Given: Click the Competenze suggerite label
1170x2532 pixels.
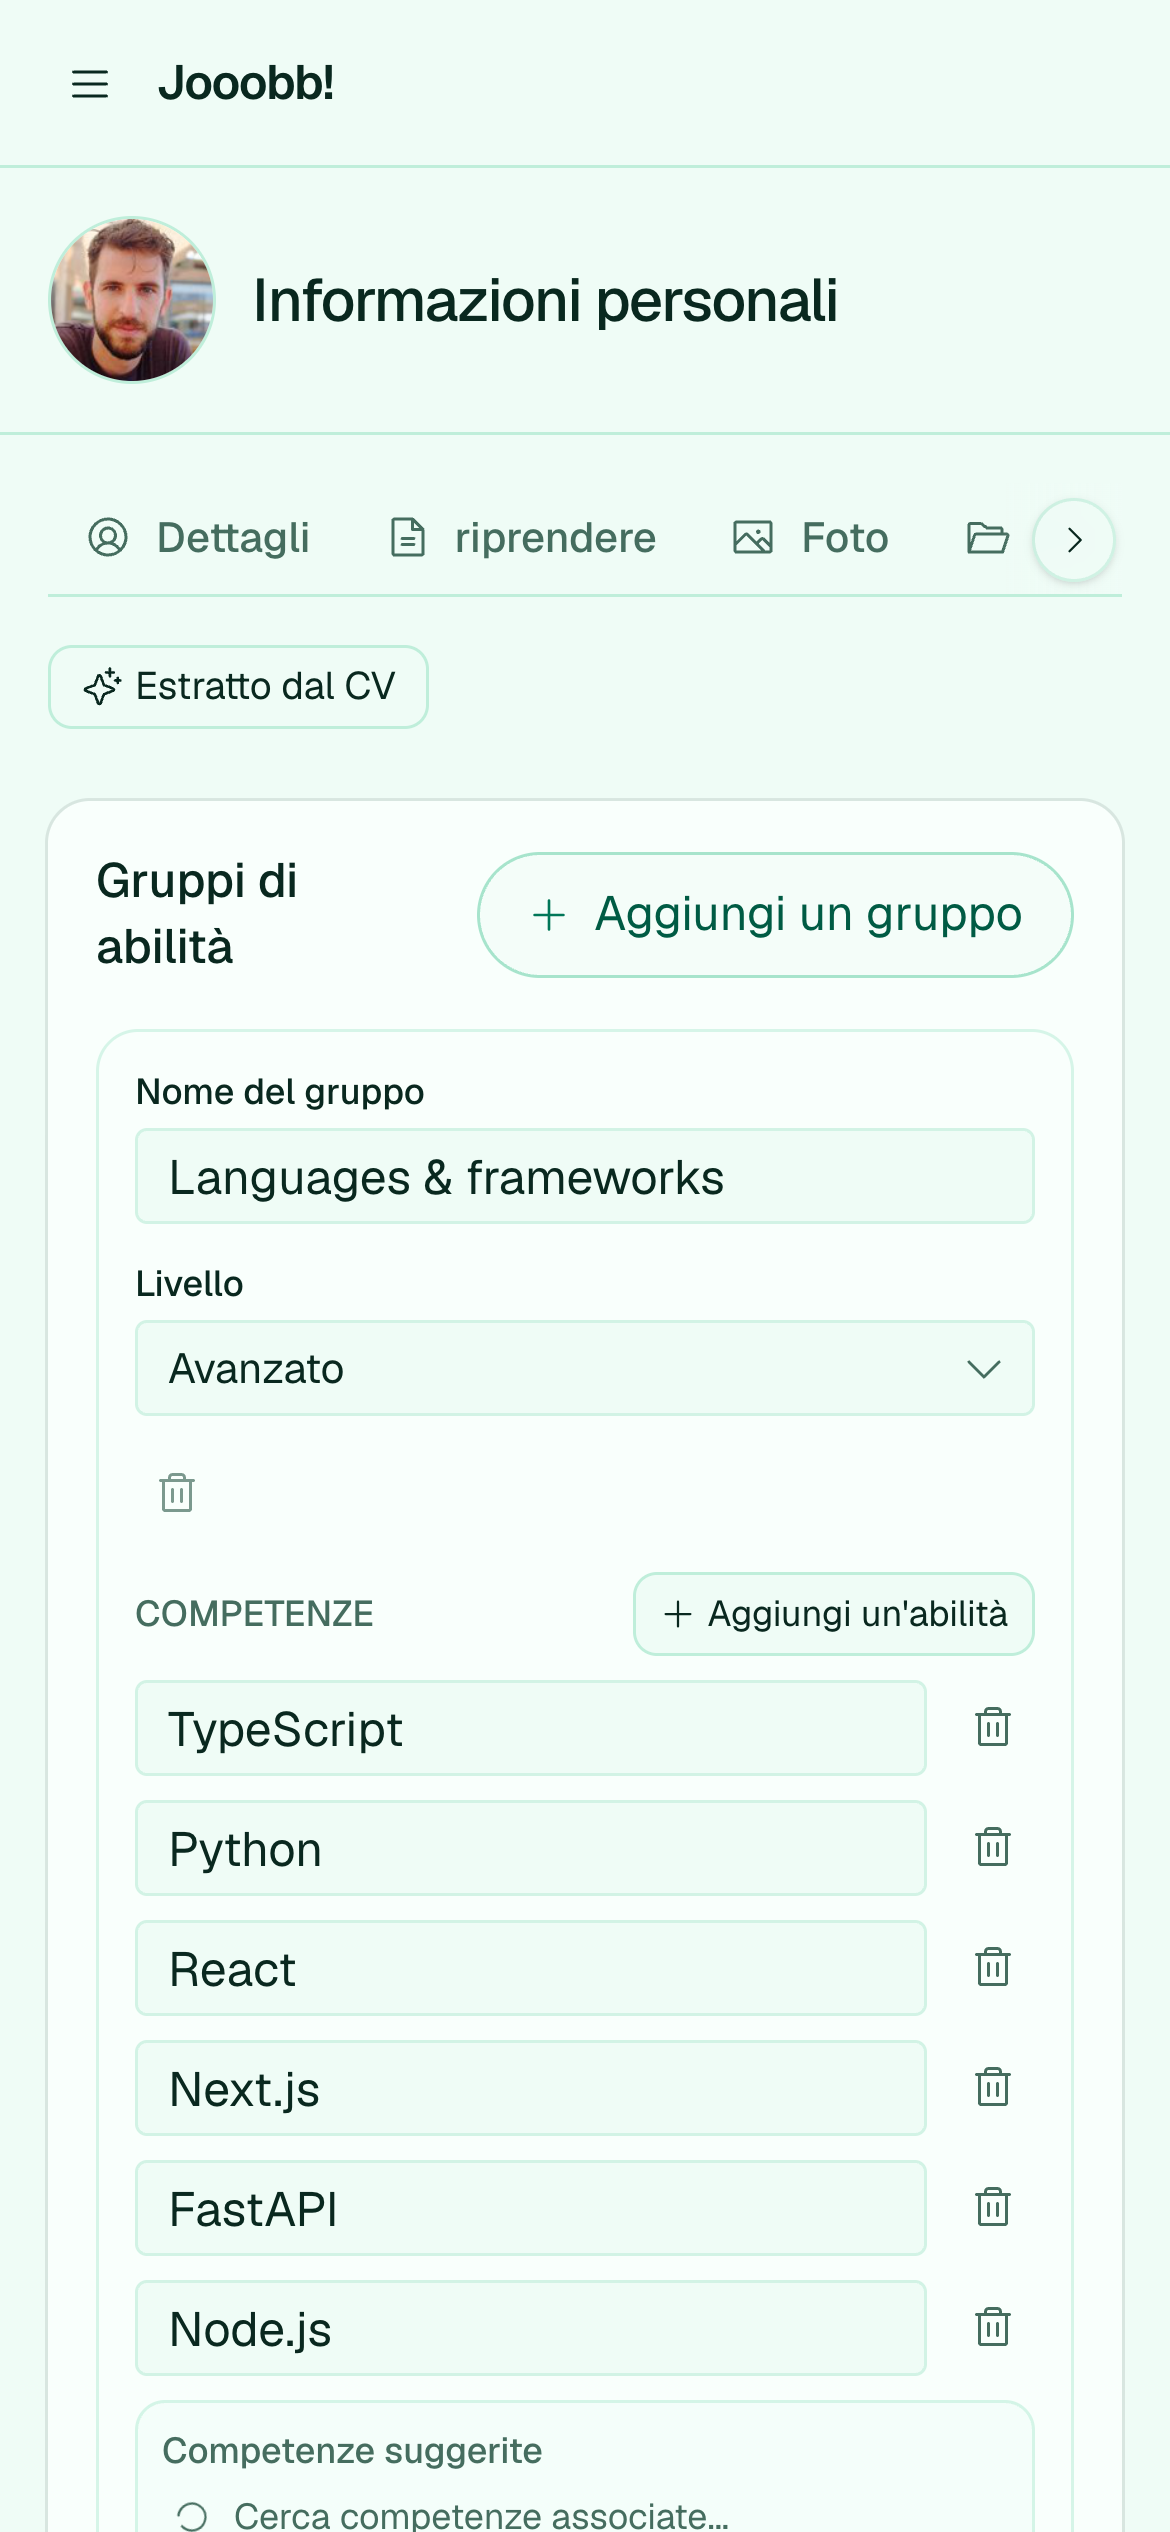Looking at the screenshot, I should point(352,2451).
